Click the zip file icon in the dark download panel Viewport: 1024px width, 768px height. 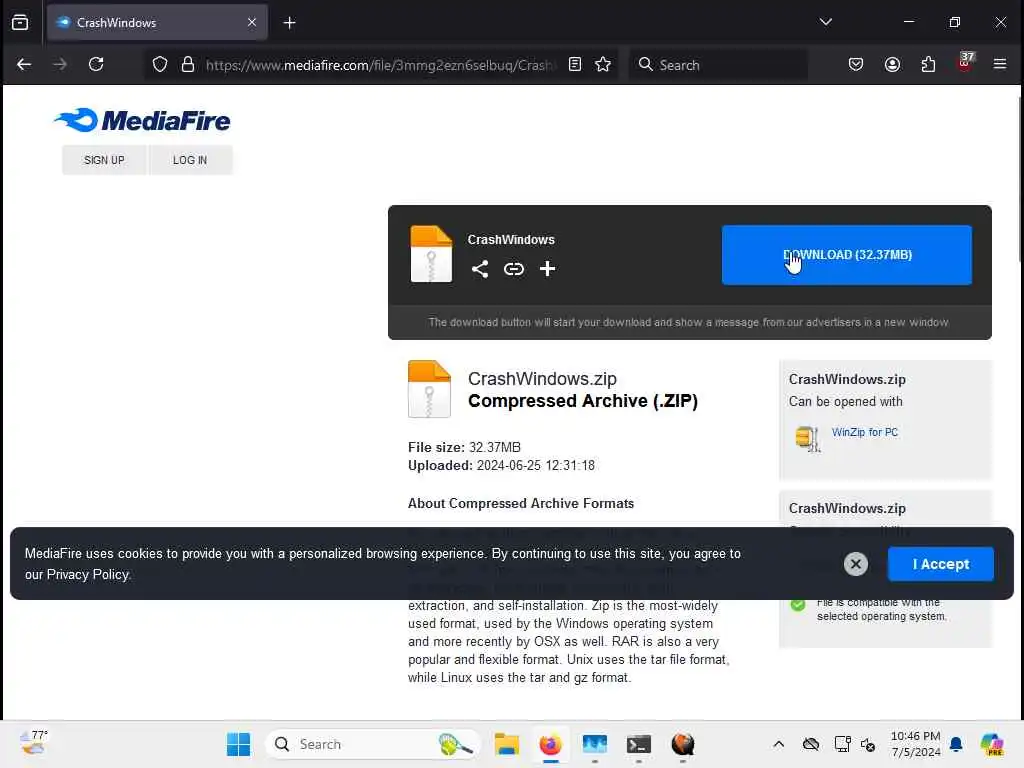431,254
